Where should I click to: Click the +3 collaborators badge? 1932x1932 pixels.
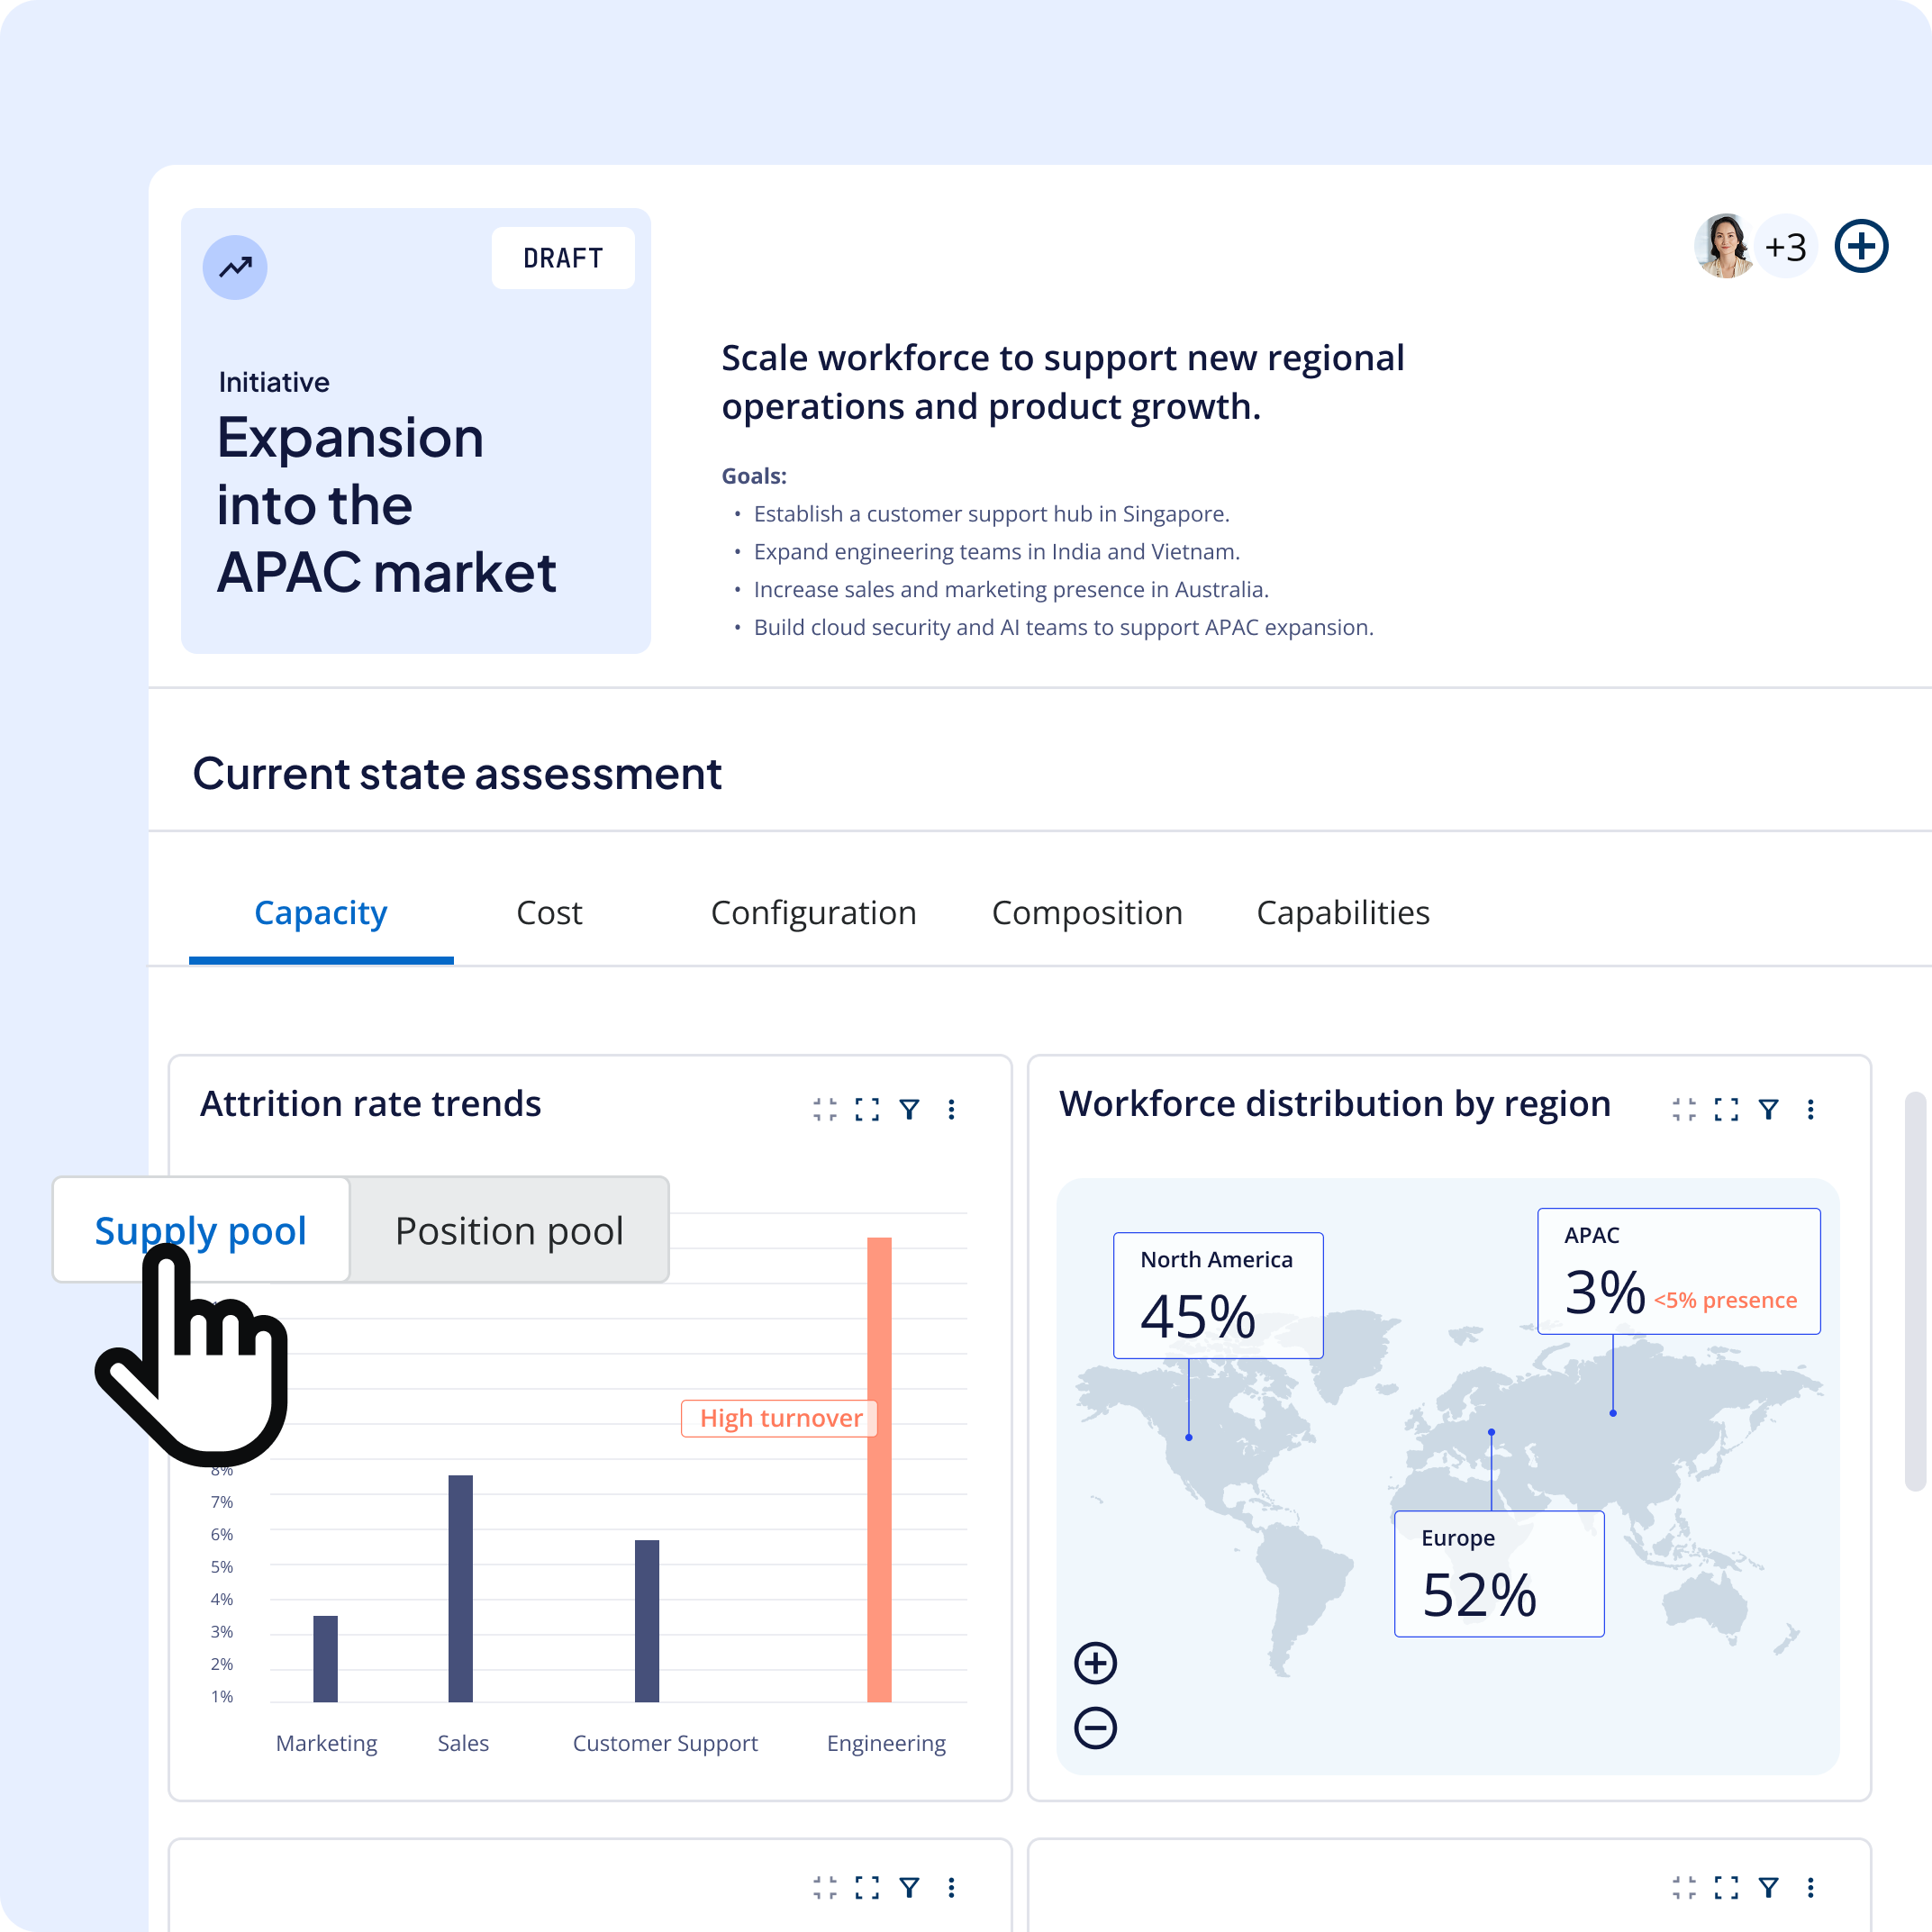pos(1786,246)
